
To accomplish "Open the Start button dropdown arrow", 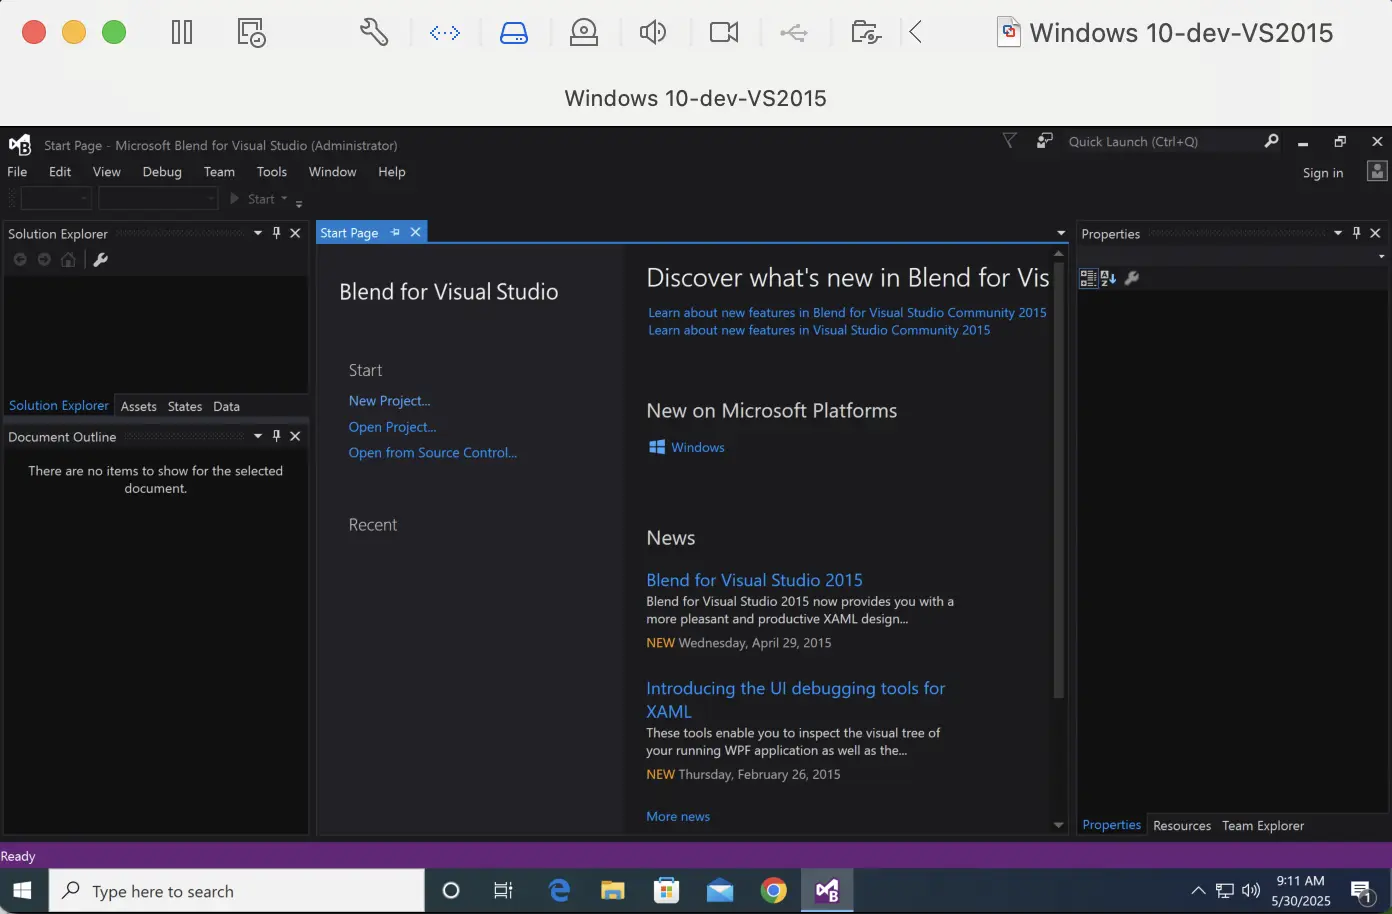I will tap(284, 198).
